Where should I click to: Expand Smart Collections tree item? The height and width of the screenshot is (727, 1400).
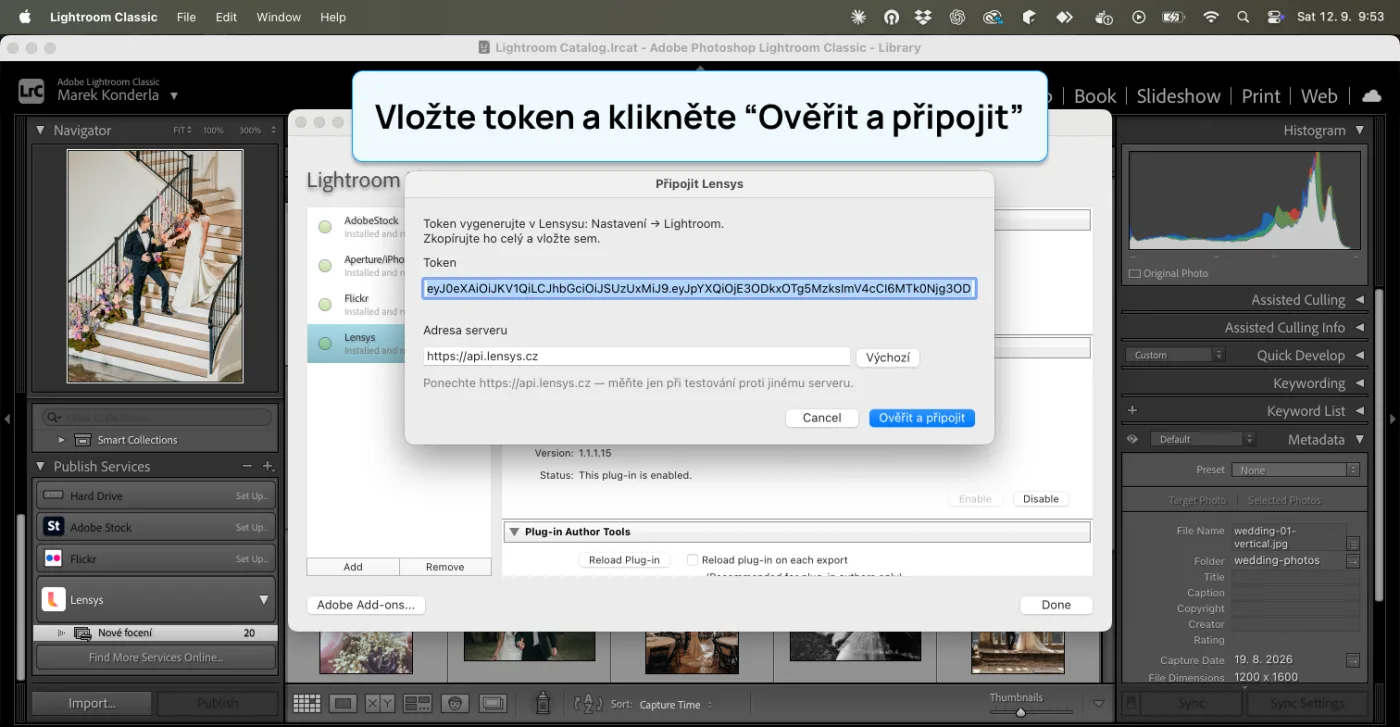tap(61, 440)
